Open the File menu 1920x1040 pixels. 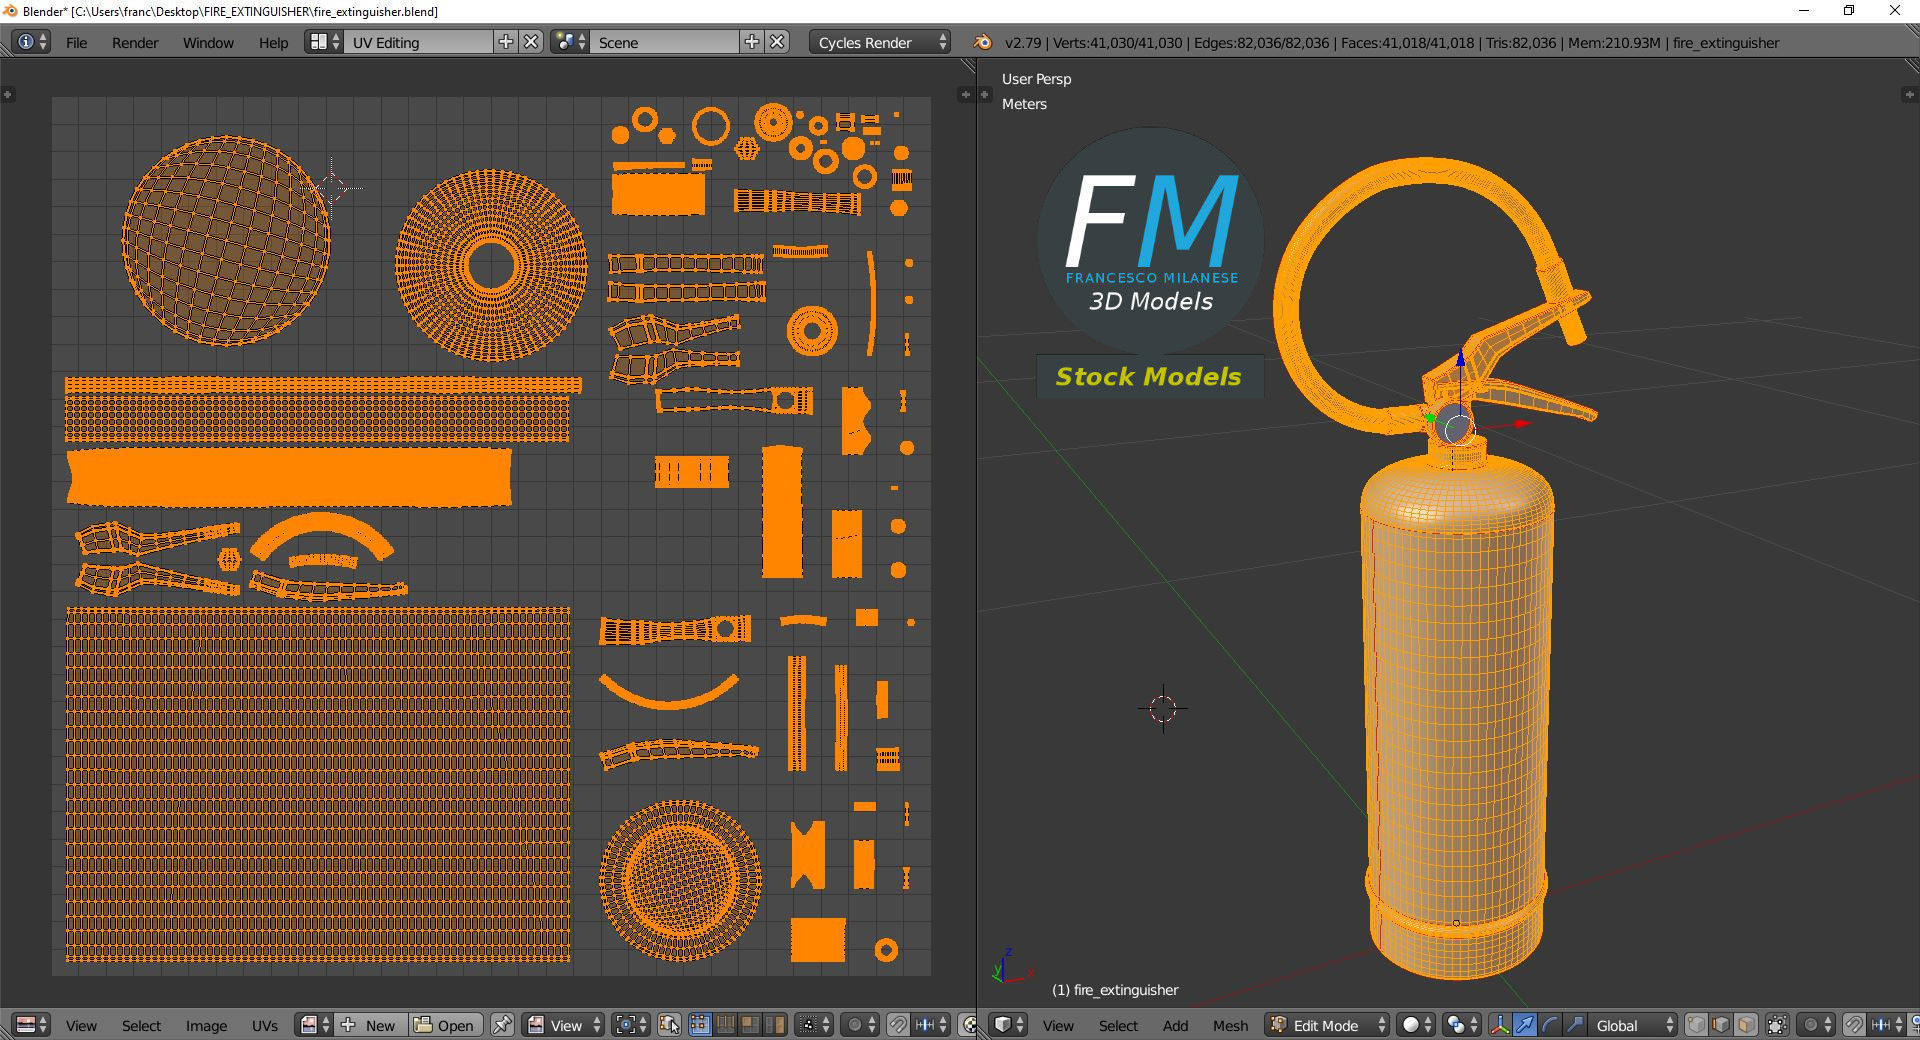point(76,42)
